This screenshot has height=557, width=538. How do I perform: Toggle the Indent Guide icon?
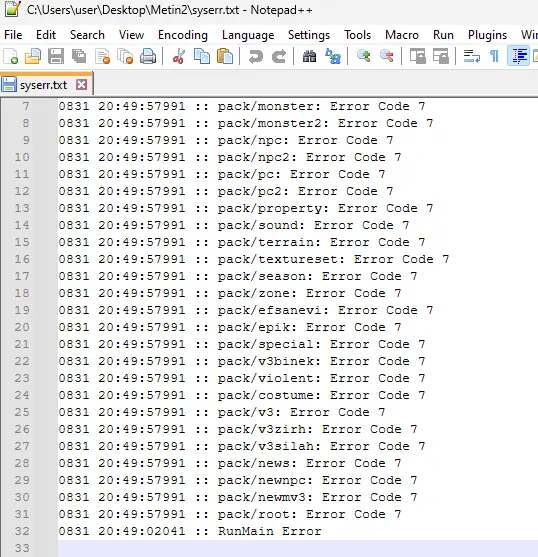pos(519,56)
